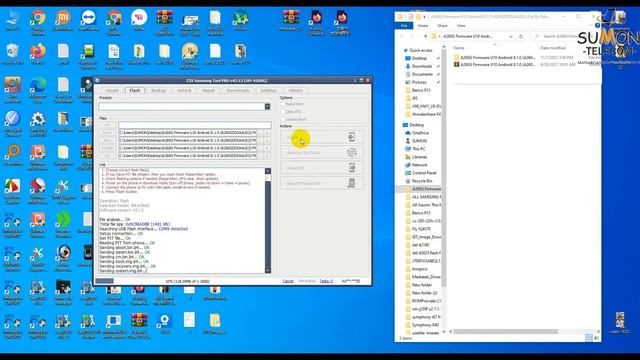Click the Read PIT button
The image size is (640, 360).
click(321, 168)
